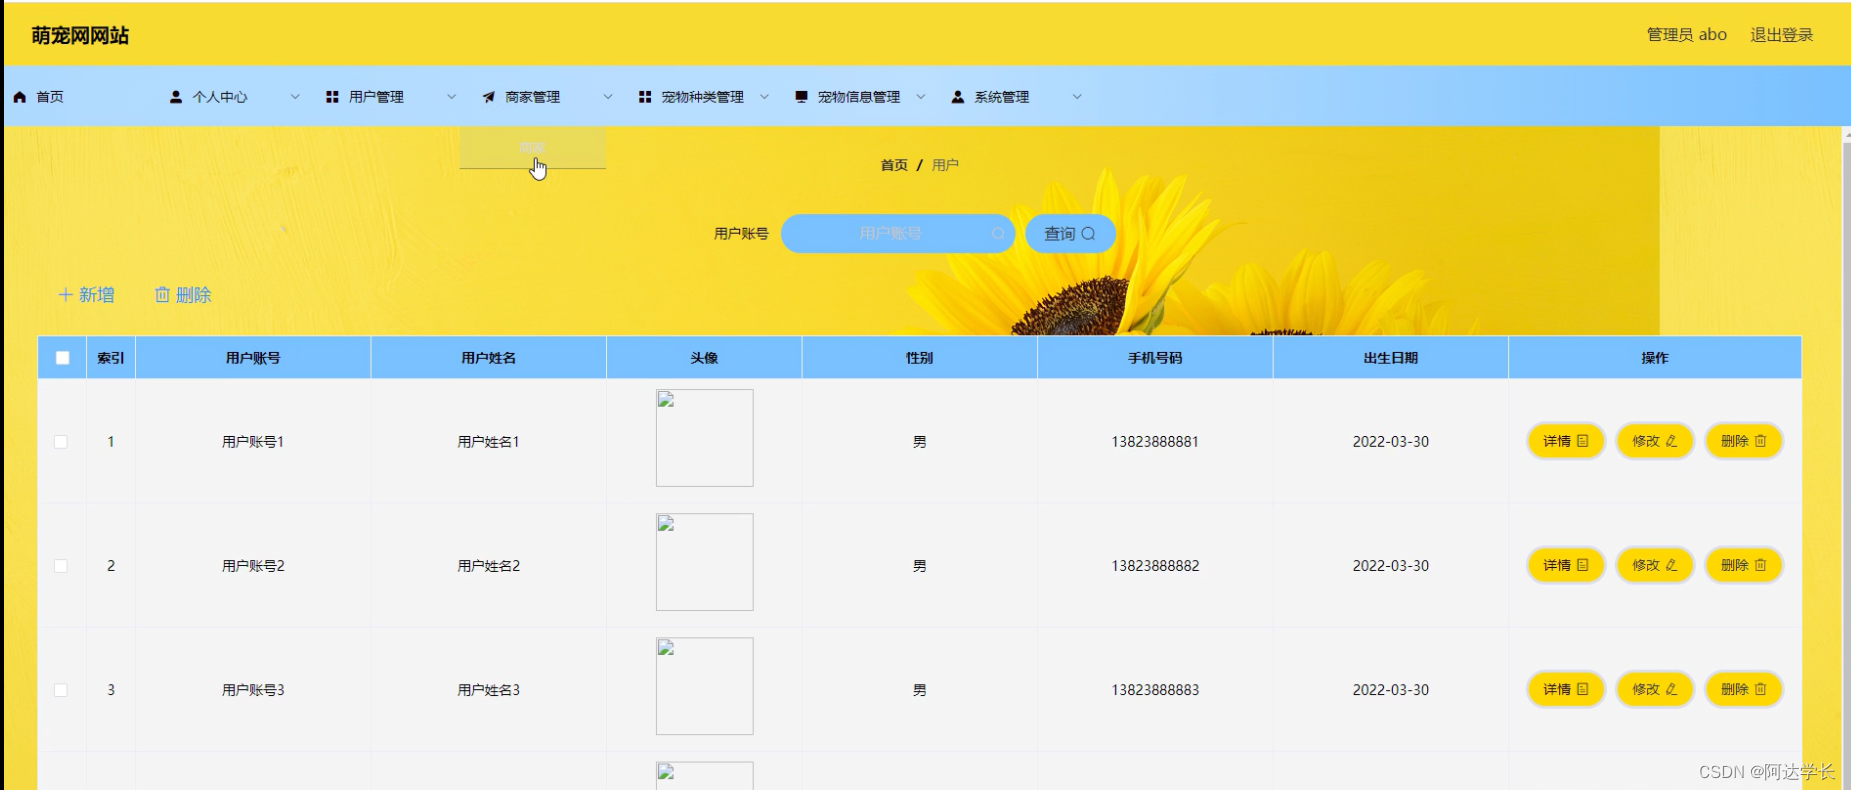Click the trash icon of bulk 删除

pyautogui.click(x=162, y=295)
